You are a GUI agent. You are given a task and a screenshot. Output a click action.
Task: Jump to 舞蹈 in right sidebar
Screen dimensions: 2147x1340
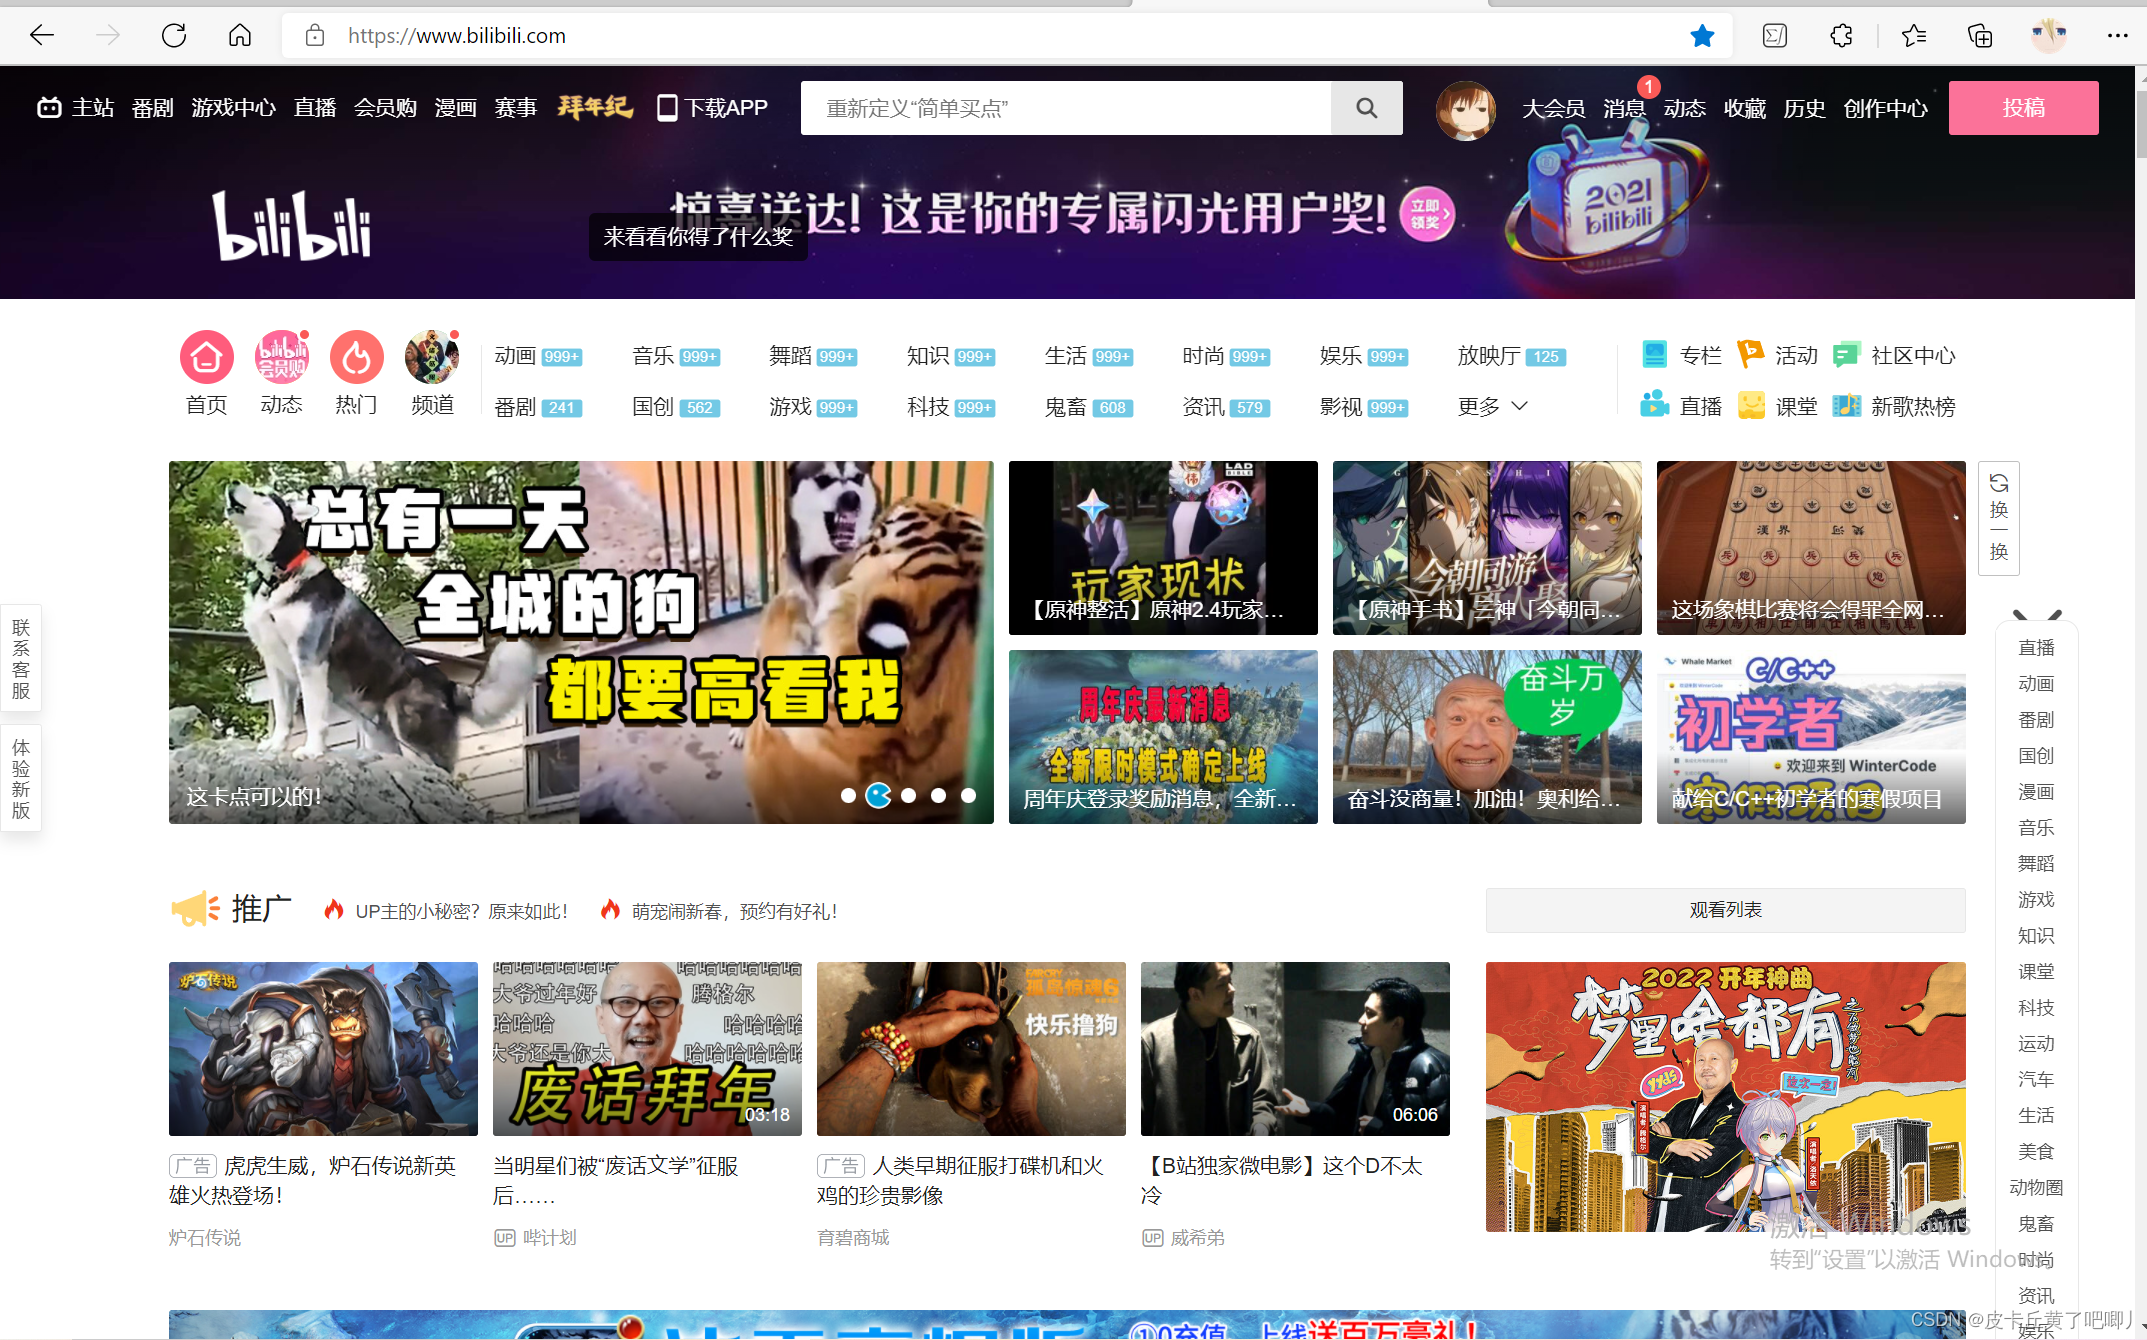click(2036, 864)
